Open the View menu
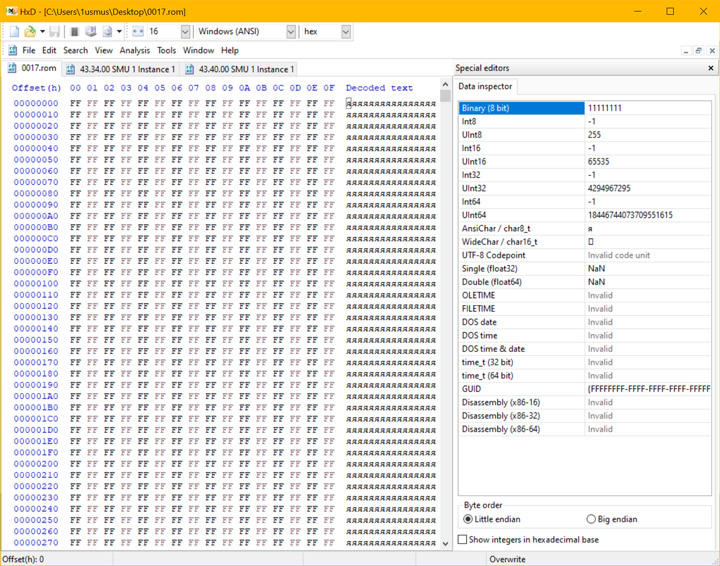 [x=104, y=50]
